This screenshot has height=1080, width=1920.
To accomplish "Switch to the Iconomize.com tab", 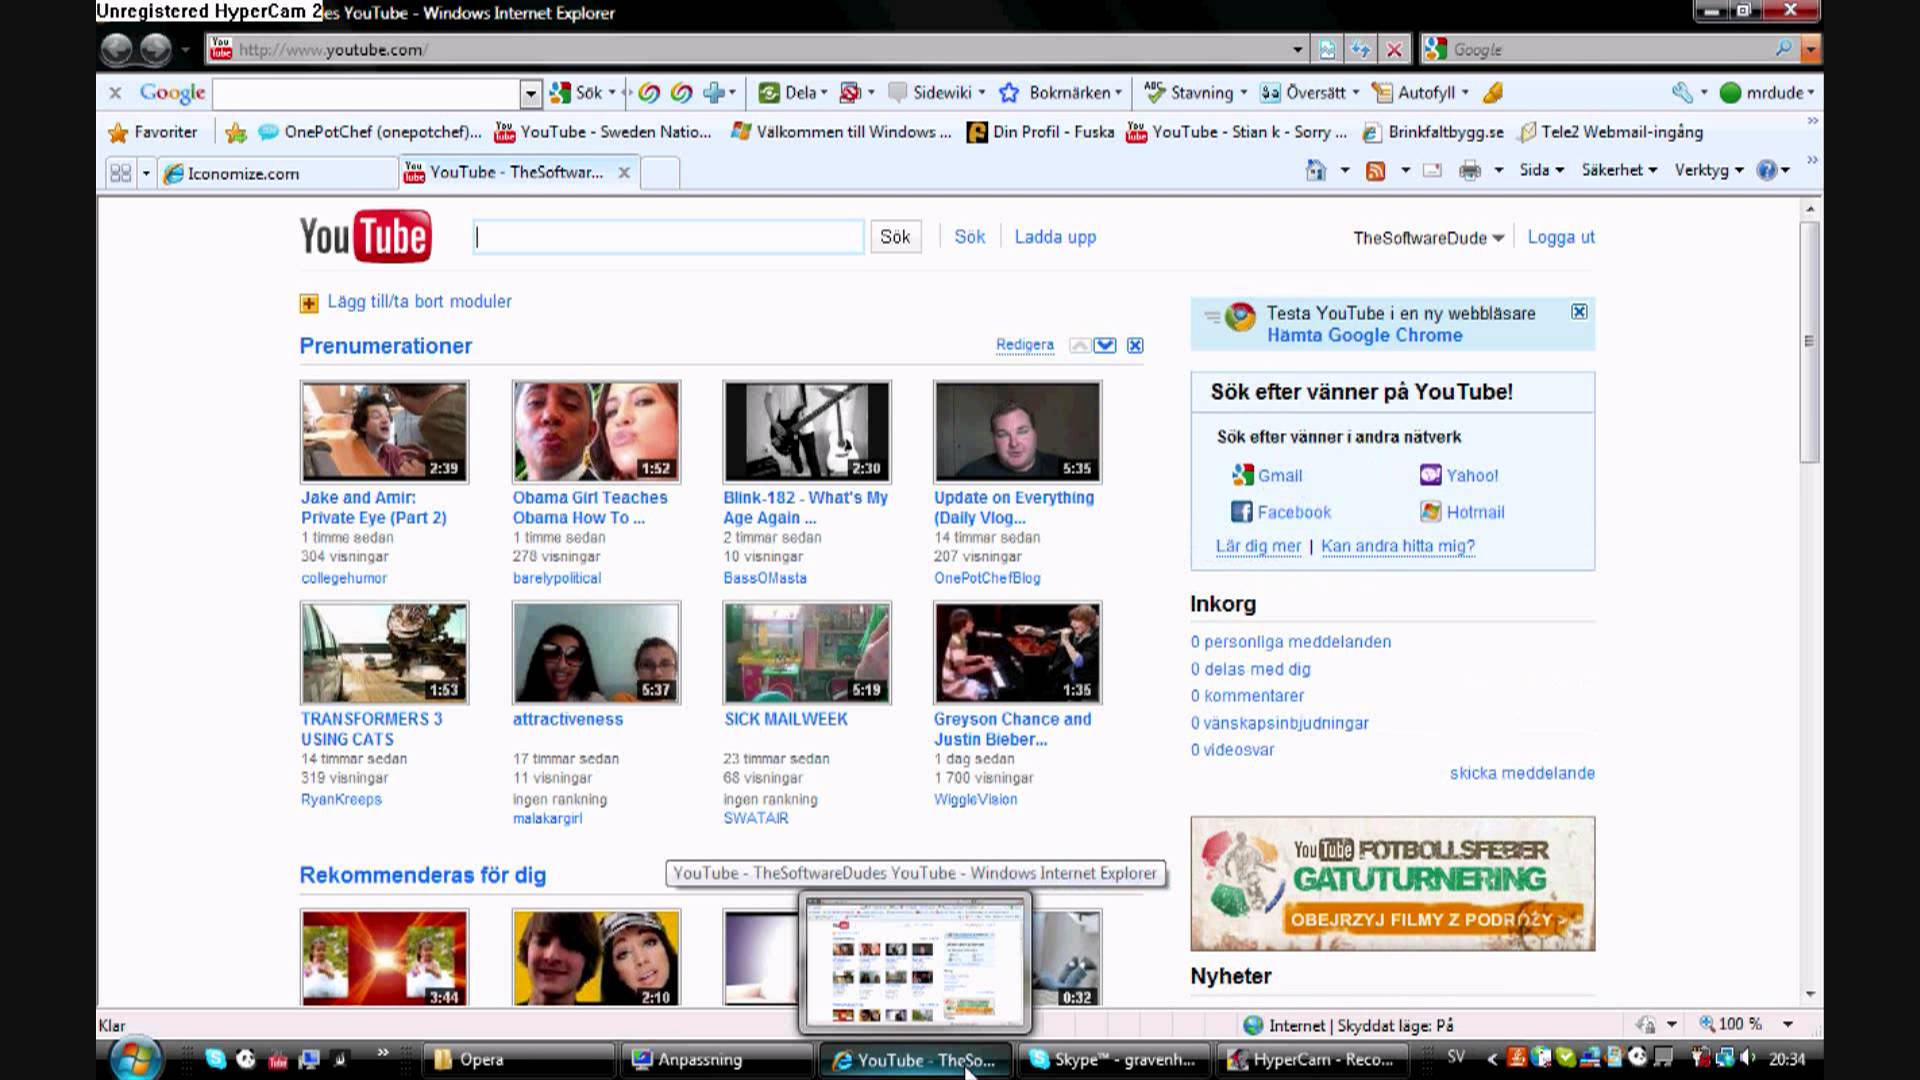I will pyautogui.click(x=279, y=173).
